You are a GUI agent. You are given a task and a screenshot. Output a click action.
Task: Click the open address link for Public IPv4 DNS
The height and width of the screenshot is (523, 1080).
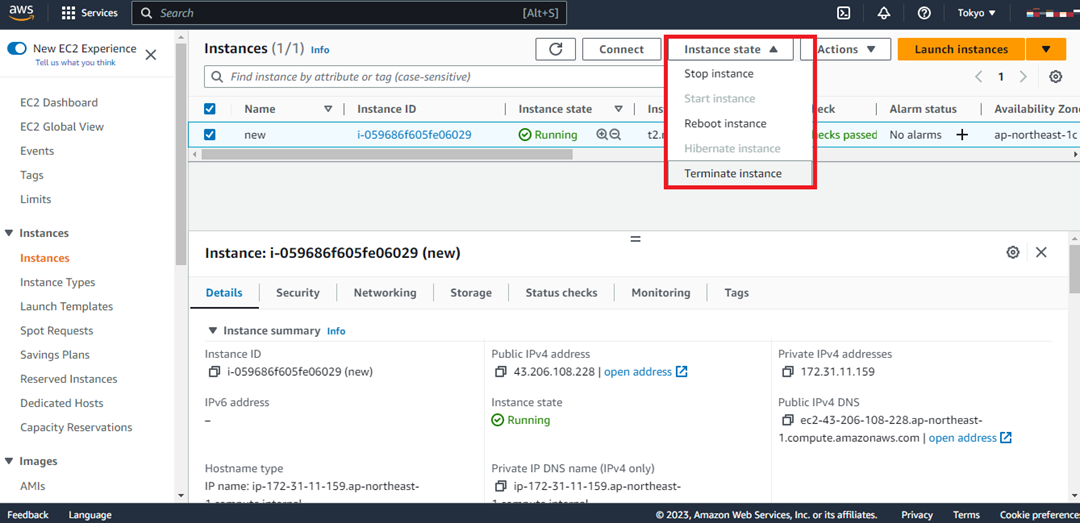tap(962, 438)
